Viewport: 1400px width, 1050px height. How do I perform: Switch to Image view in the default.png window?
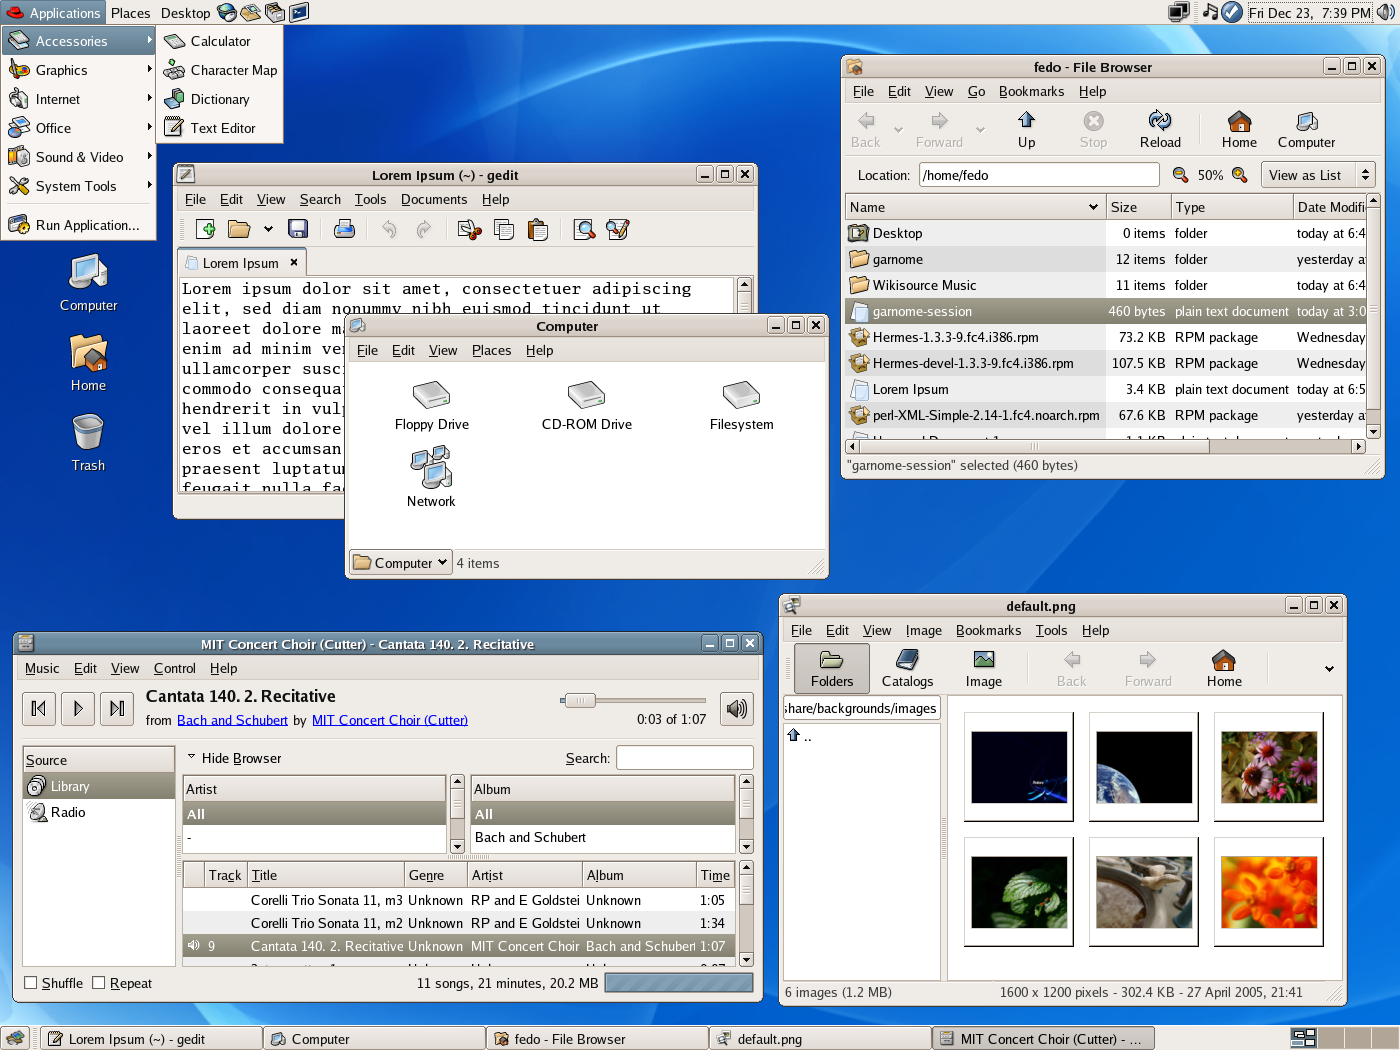[x=983, y=668]
